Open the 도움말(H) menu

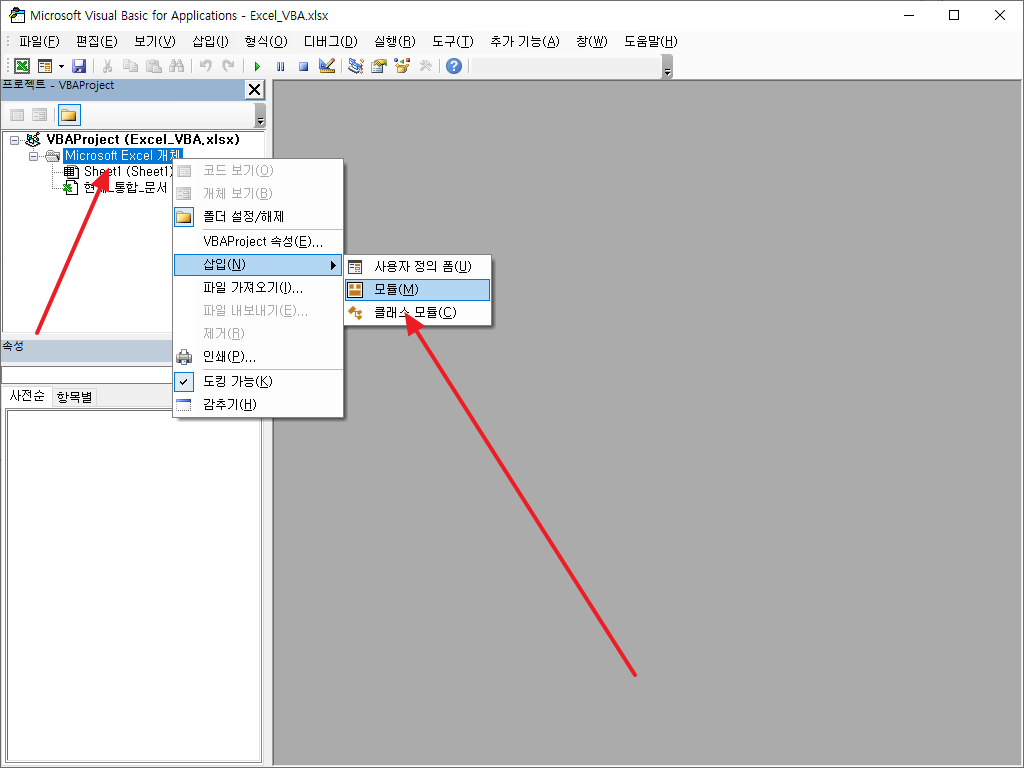pos(650,42)
